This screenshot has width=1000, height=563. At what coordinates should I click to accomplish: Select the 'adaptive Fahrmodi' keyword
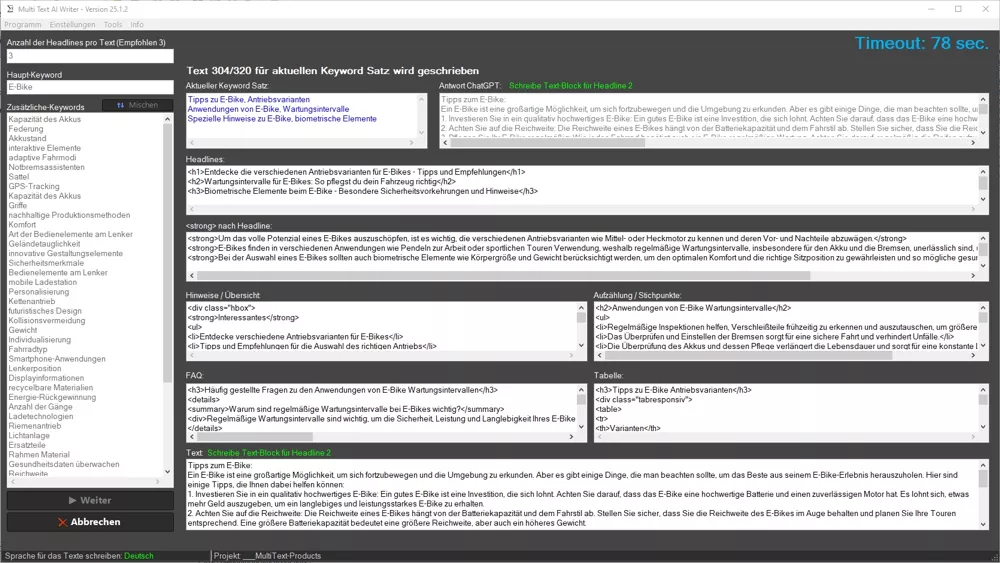[x=42, y=157]
